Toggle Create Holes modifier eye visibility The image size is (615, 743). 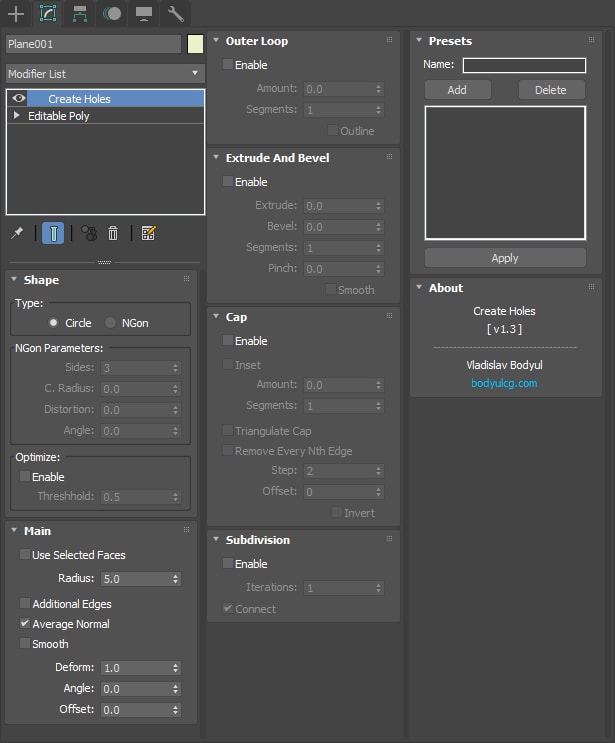(x=19, y=99)
